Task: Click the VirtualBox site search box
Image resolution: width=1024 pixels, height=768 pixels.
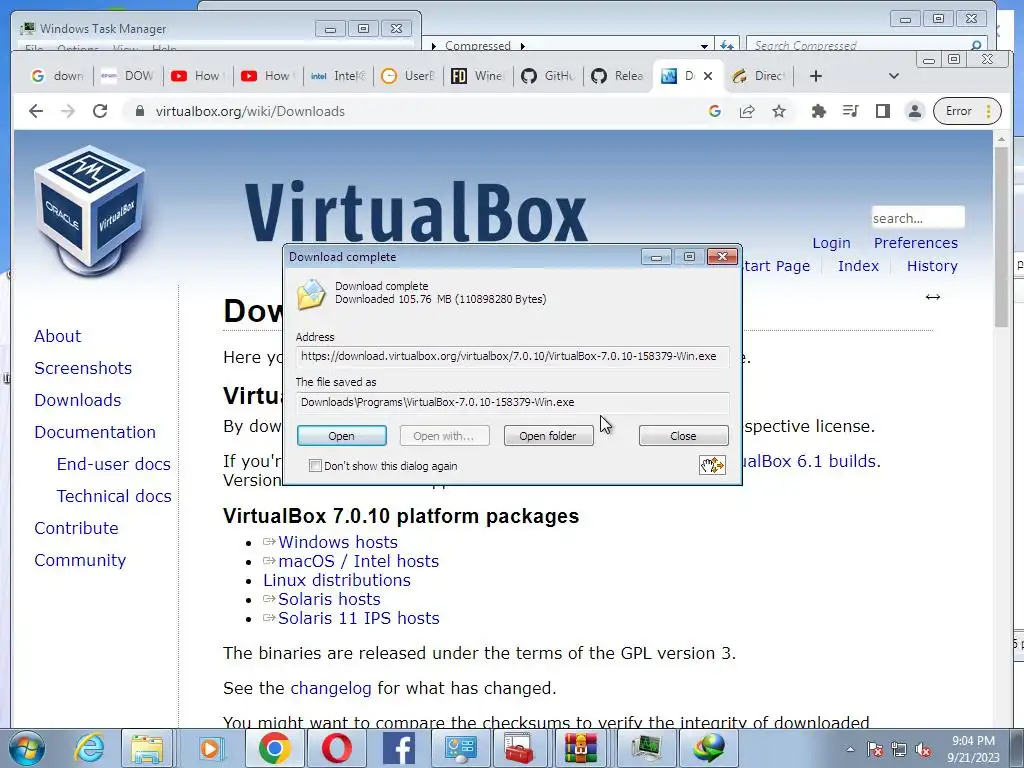Action: (x=918, y=218)
